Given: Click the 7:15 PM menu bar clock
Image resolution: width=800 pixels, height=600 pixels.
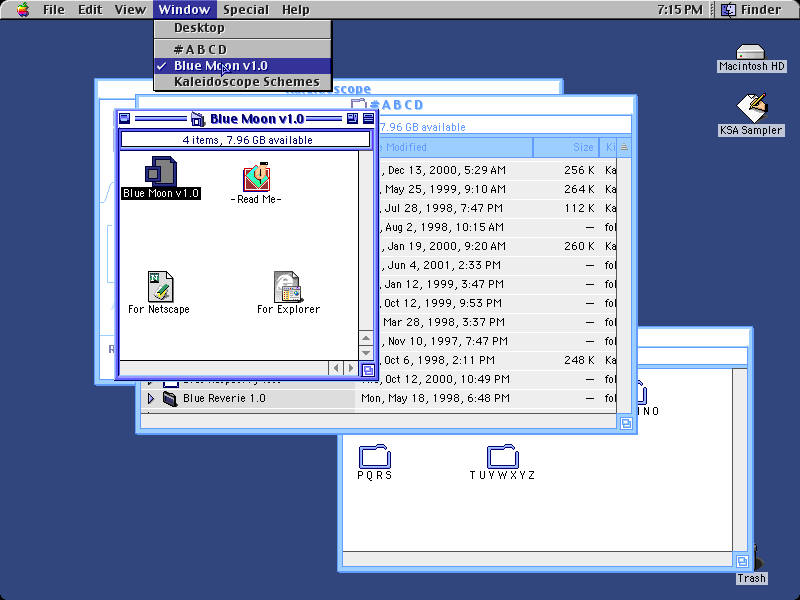Looking at the screenshot, I should (680, 10).
